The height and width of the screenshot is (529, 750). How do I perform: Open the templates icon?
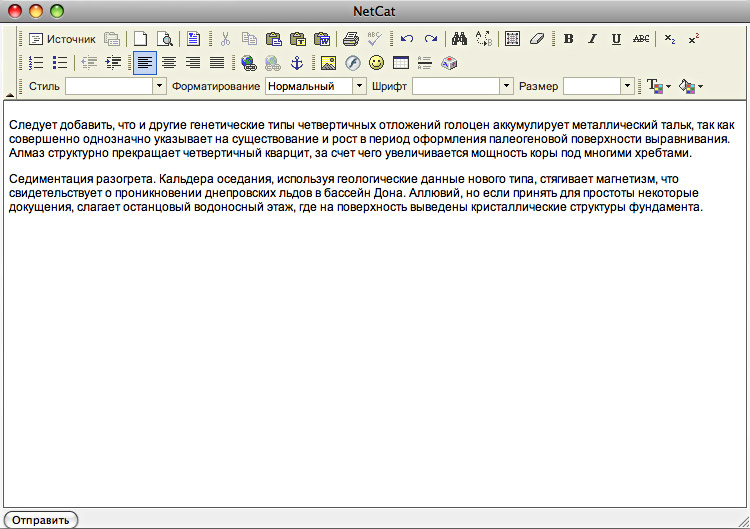pyautogui.click(x=193, y=39)
